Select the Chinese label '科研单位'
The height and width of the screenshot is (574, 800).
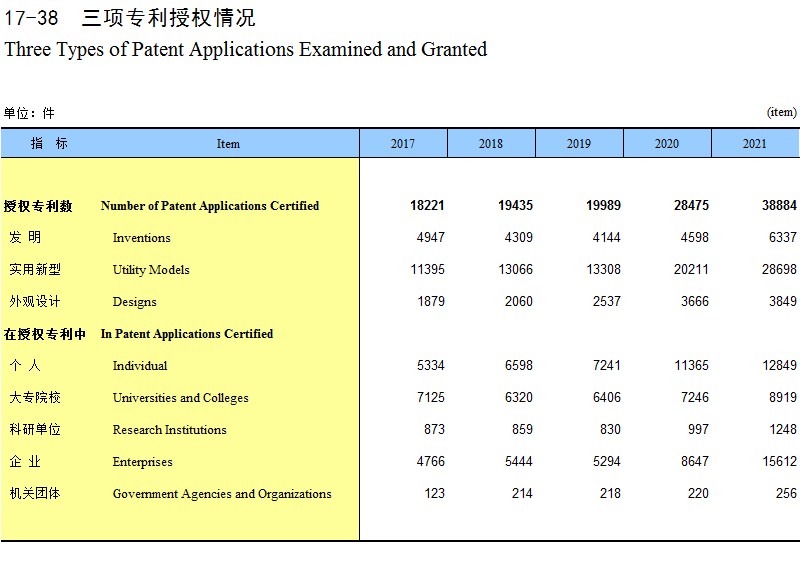[x=35, y=430]
